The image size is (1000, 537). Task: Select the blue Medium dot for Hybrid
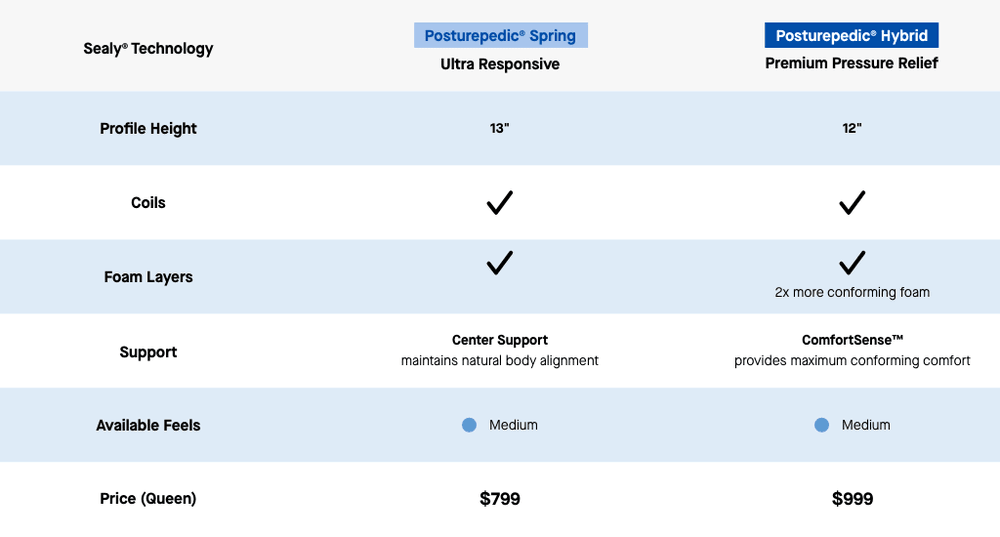point(822,425)
